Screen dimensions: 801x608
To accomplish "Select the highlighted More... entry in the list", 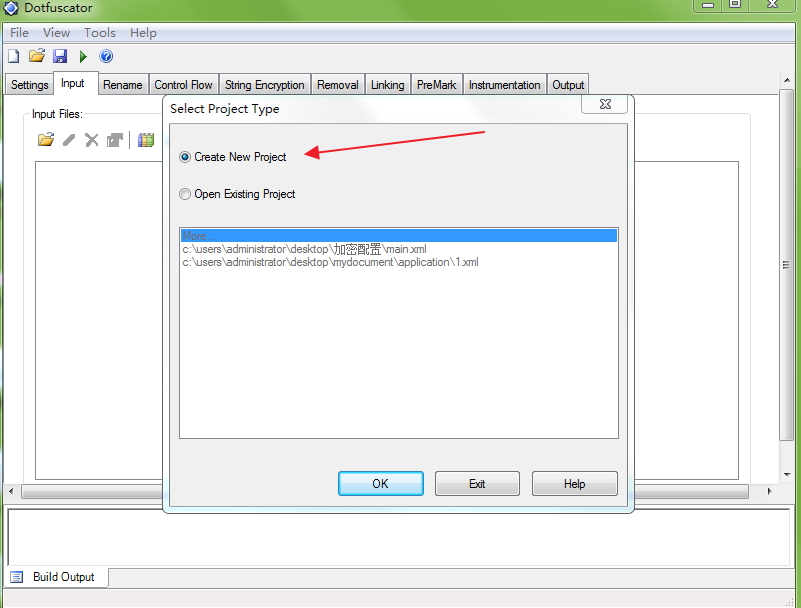I will click(398, 236).
